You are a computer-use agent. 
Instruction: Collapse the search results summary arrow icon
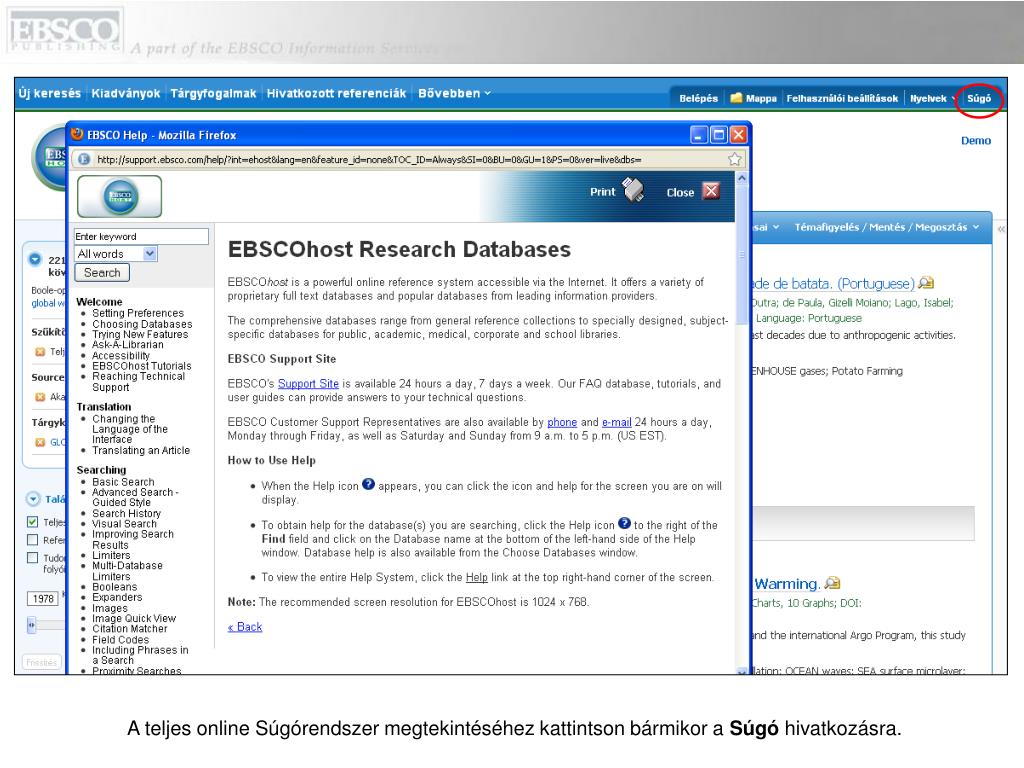pos(35,259)
